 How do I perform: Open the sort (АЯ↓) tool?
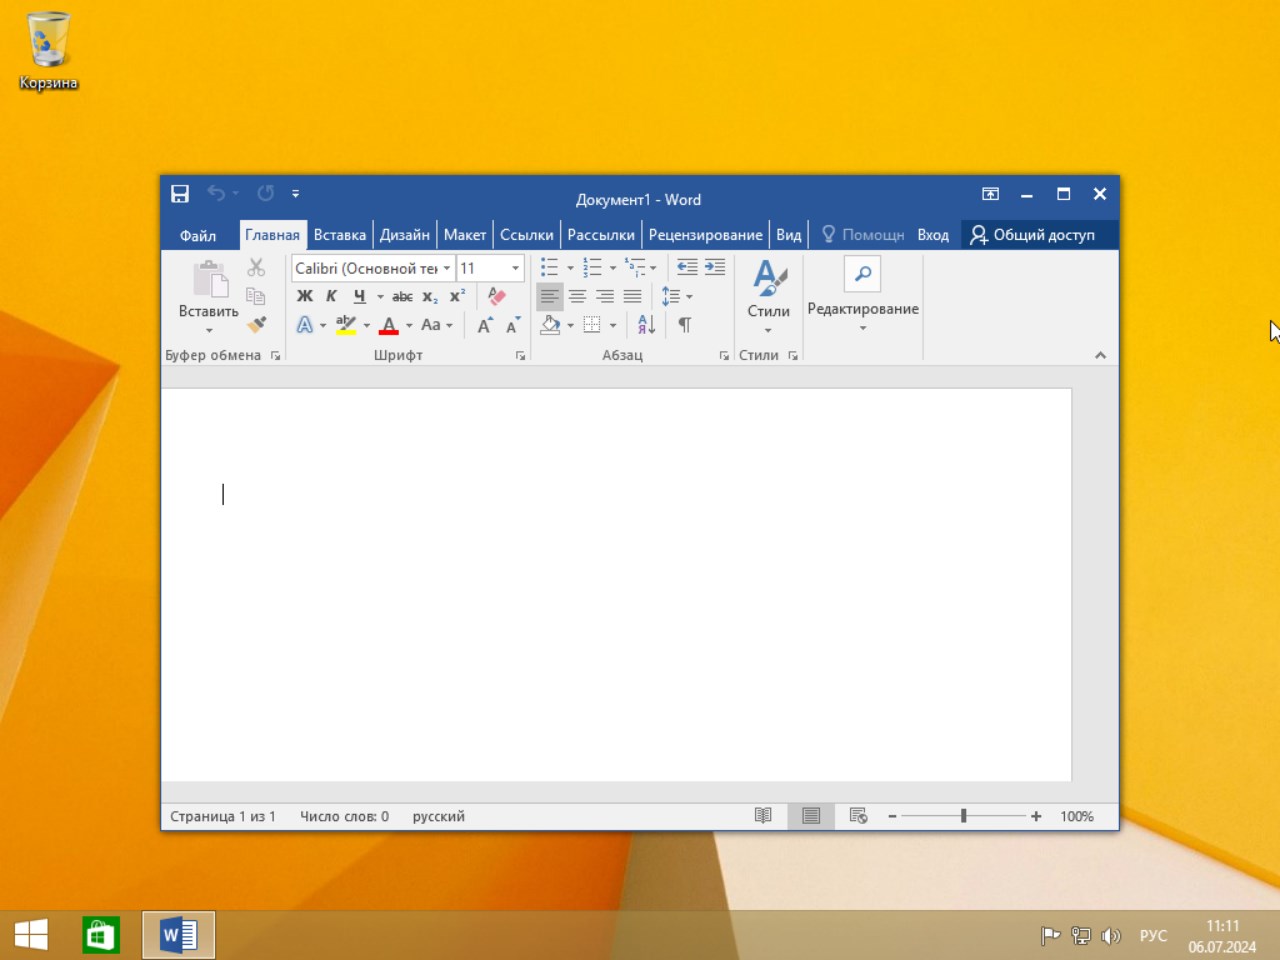[644, 324]
